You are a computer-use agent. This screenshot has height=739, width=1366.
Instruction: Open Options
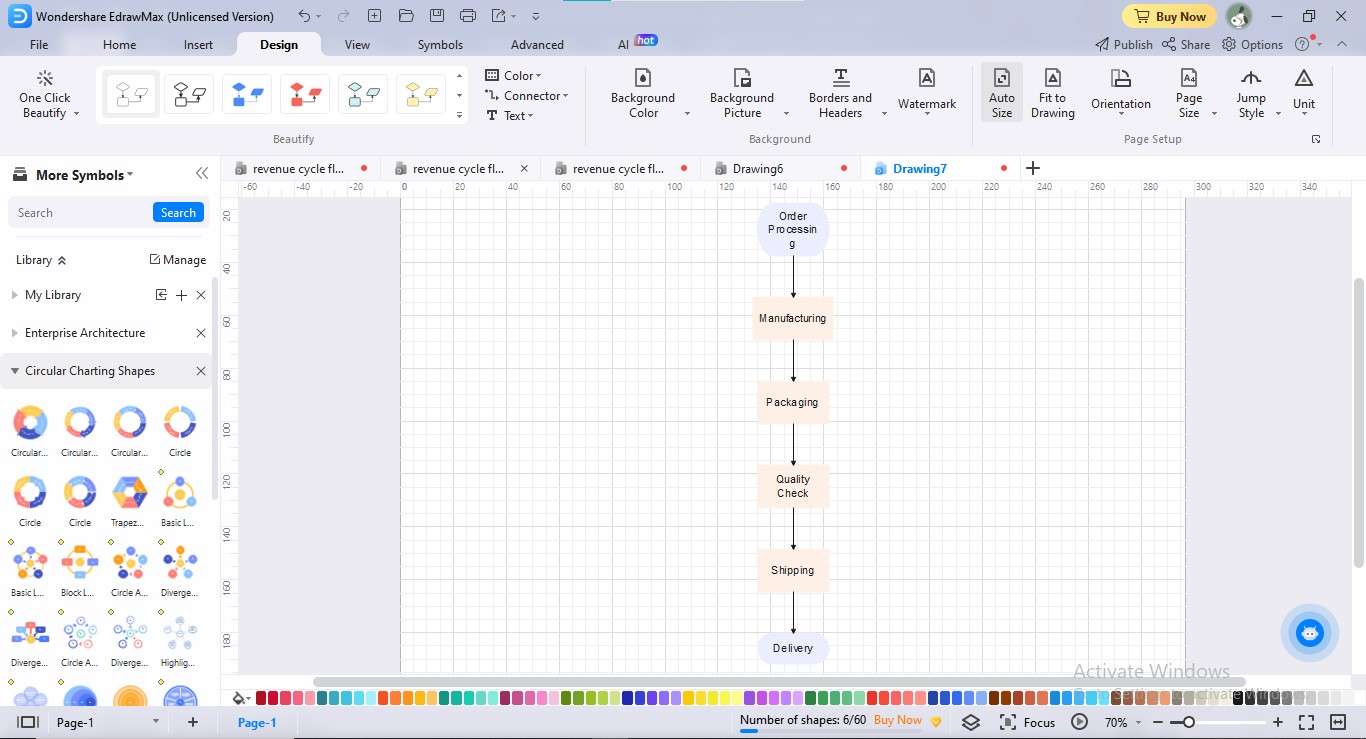(x=1252, y=44)
